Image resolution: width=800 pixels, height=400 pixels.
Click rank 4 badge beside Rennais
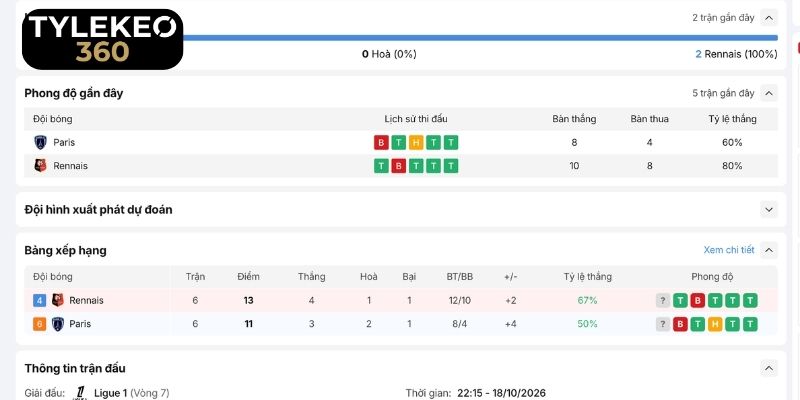click(39, 301)
